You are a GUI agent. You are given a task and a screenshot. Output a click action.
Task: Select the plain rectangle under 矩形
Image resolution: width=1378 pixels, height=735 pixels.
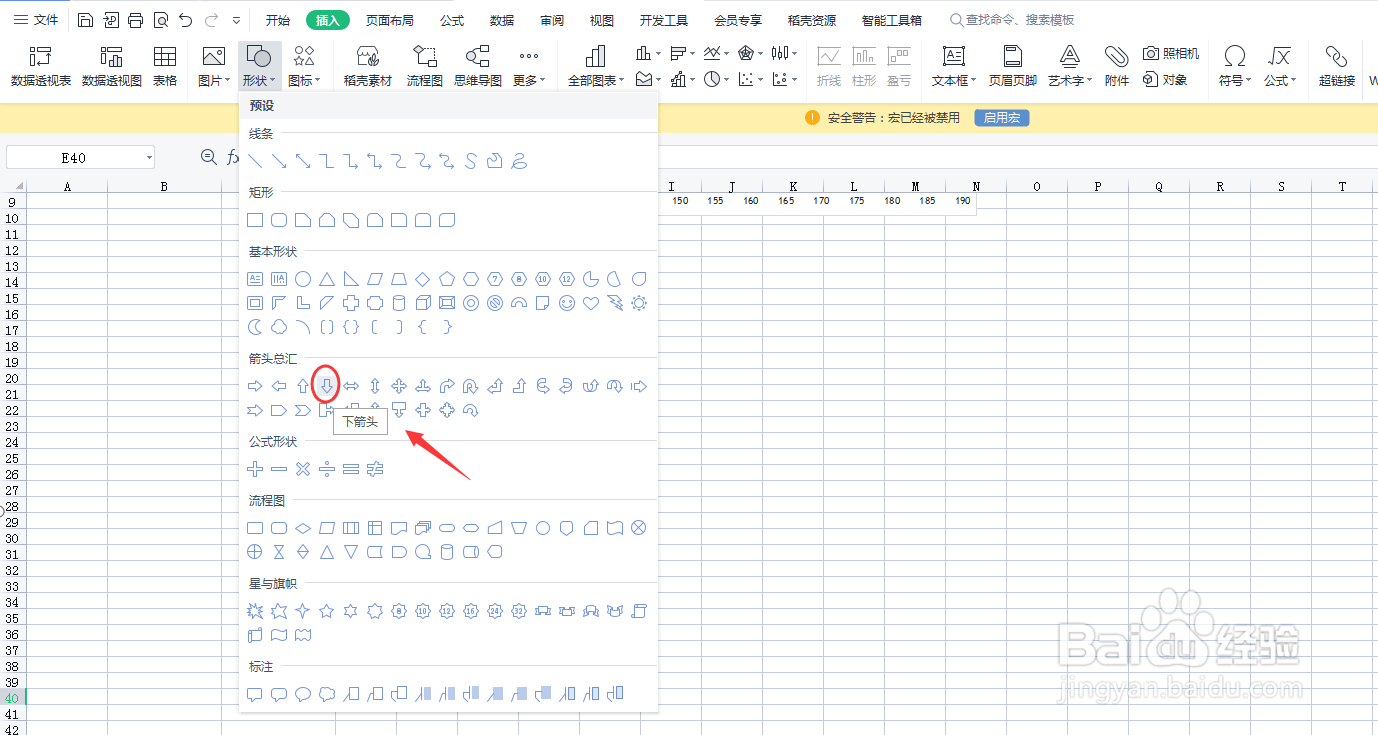[255, 220]
